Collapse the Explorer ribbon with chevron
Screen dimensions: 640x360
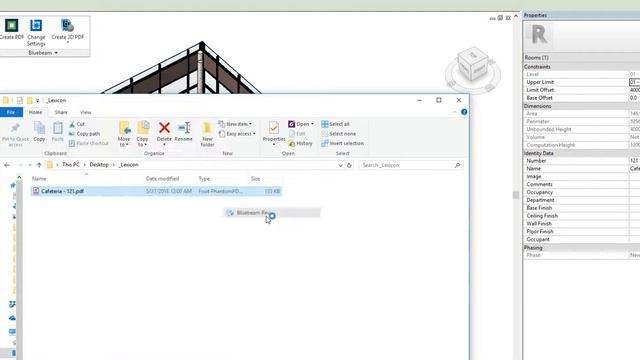pyautogui.click(x=454, y=112)
